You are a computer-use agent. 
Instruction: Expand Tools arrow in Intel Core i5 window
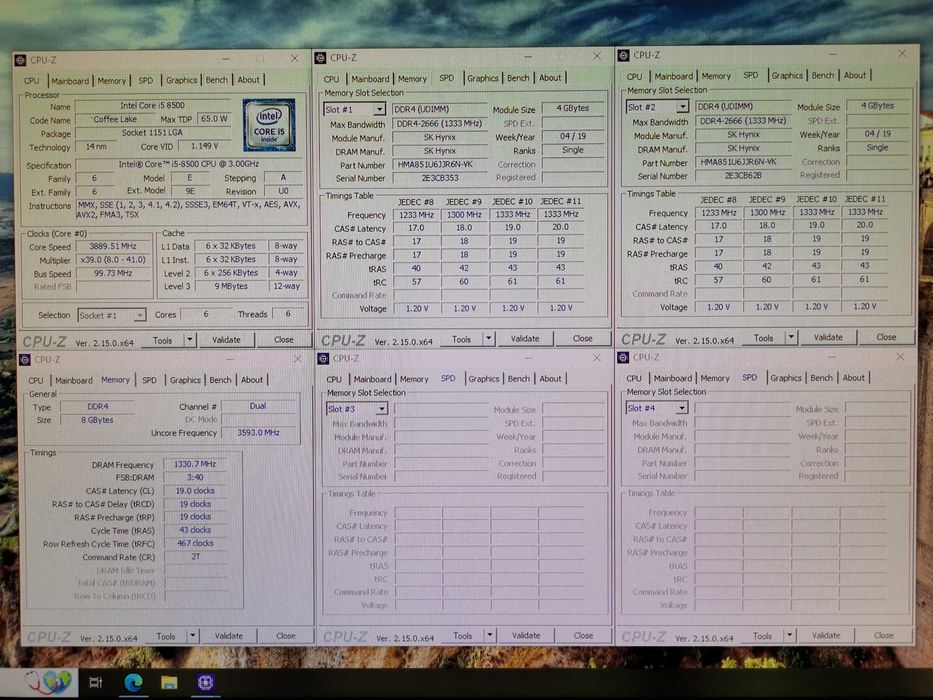tap(190, 340)
